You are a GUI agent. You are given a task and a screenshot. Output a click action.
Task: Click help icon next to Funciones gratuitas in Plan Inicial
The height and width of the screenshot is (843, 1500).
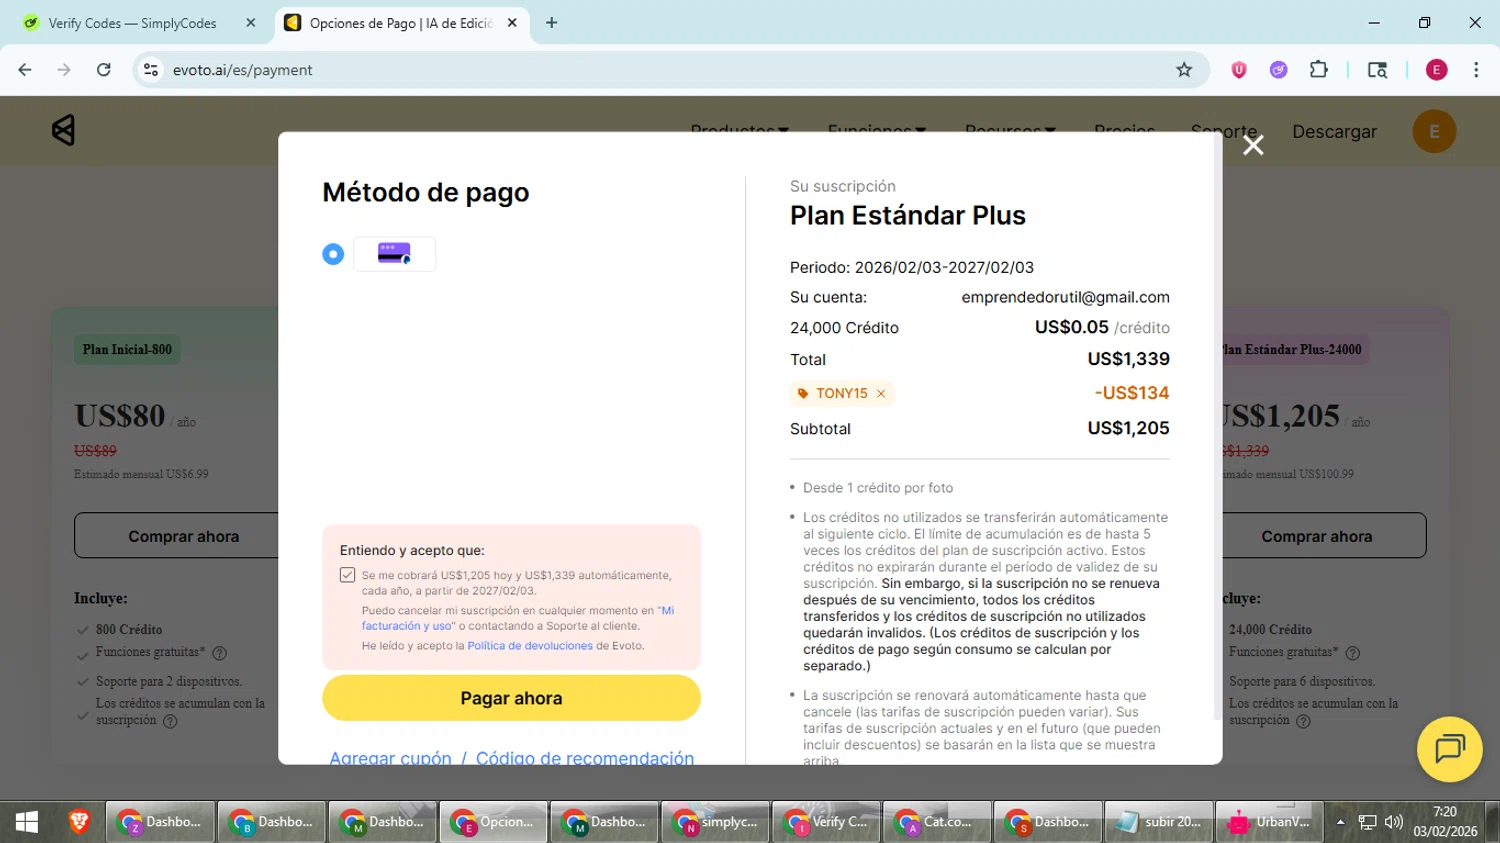point(219,653)
